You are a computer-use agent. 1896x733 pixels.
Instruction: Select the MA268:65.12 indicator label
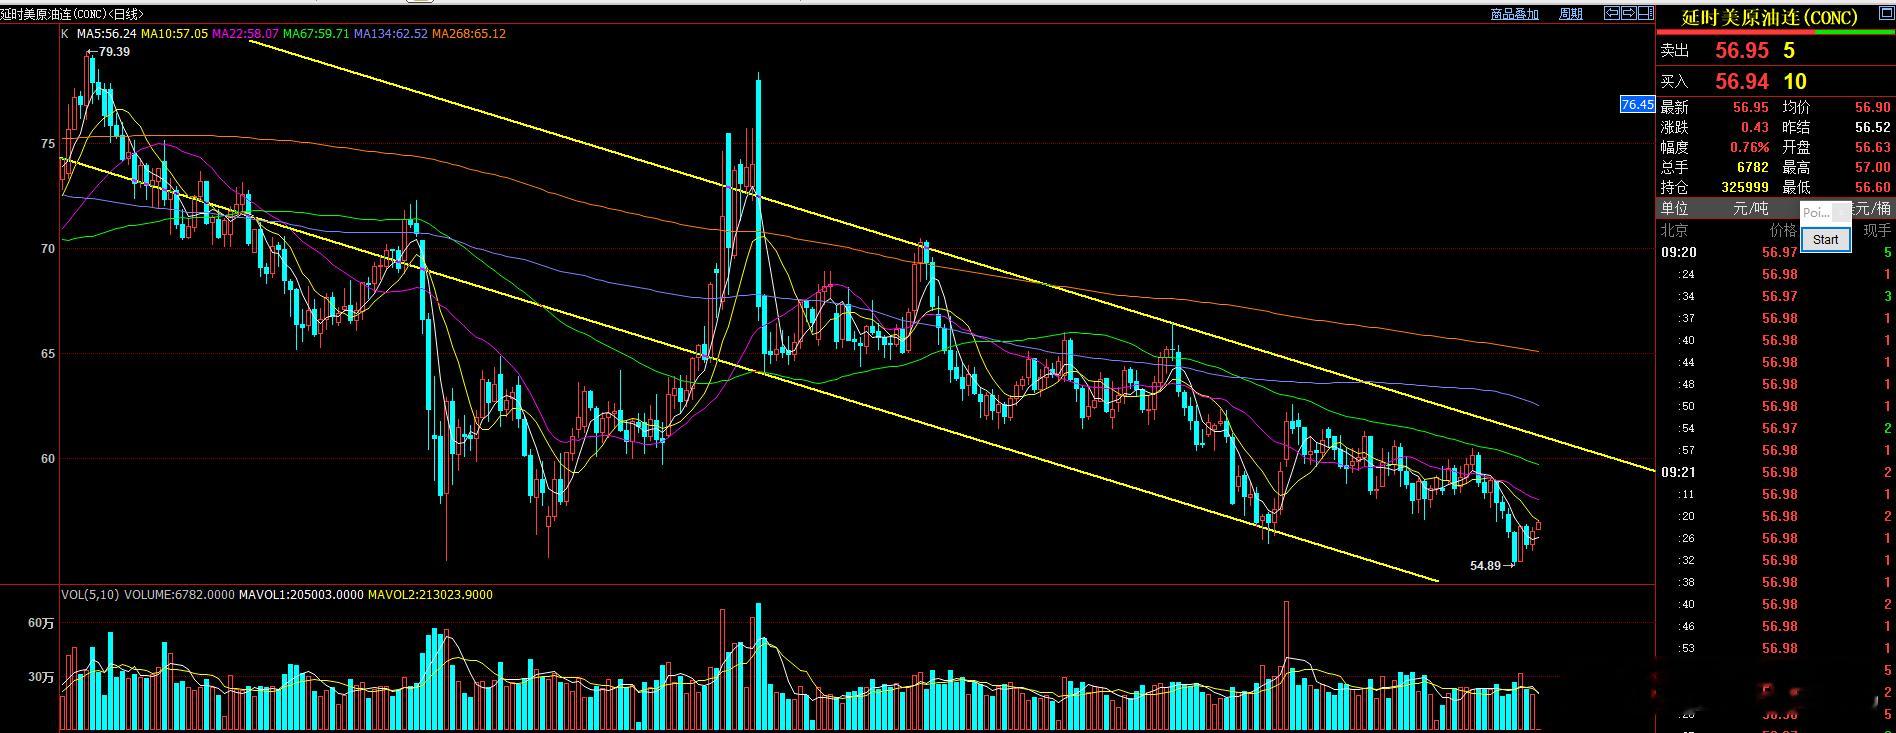[x=469, y=33]
